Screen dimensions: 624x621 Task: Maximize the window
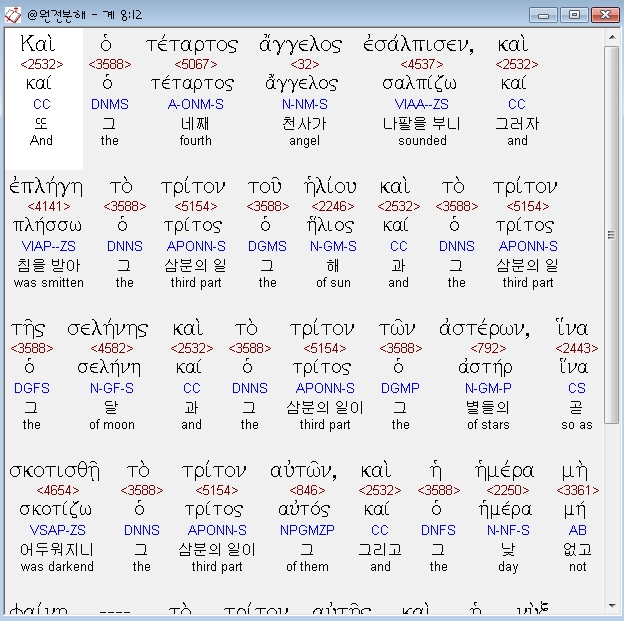pos(574,15)
